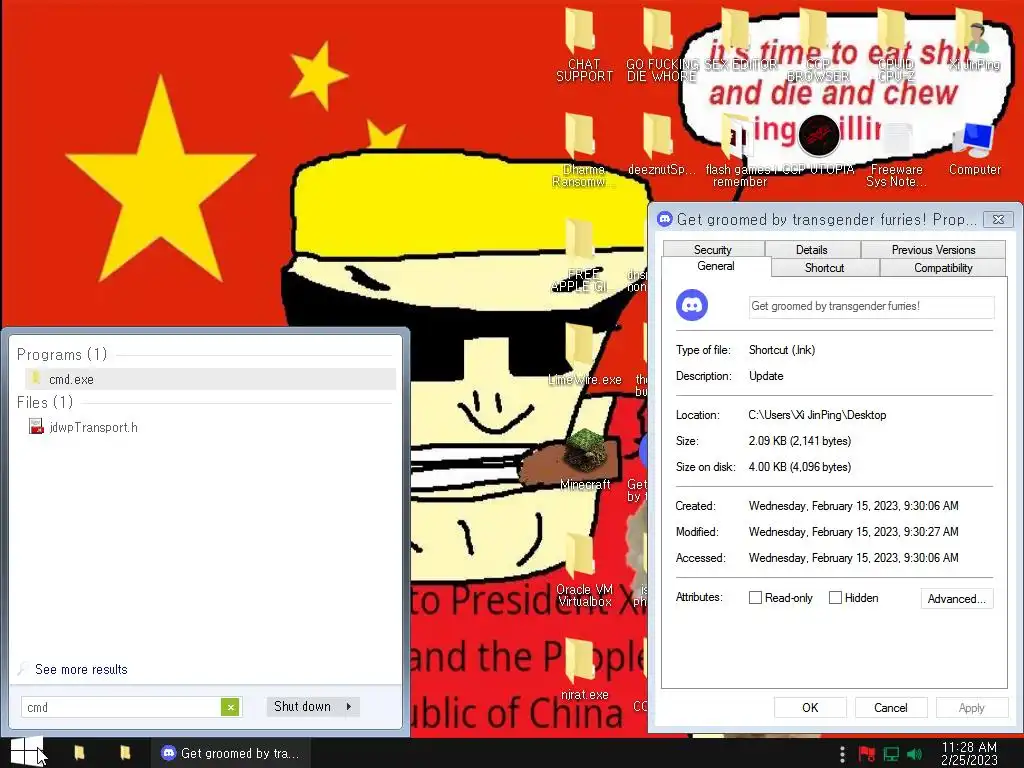Focus the Start menu search field
The height and width of the screenshot is (768, 1024).
coord(121,707)
